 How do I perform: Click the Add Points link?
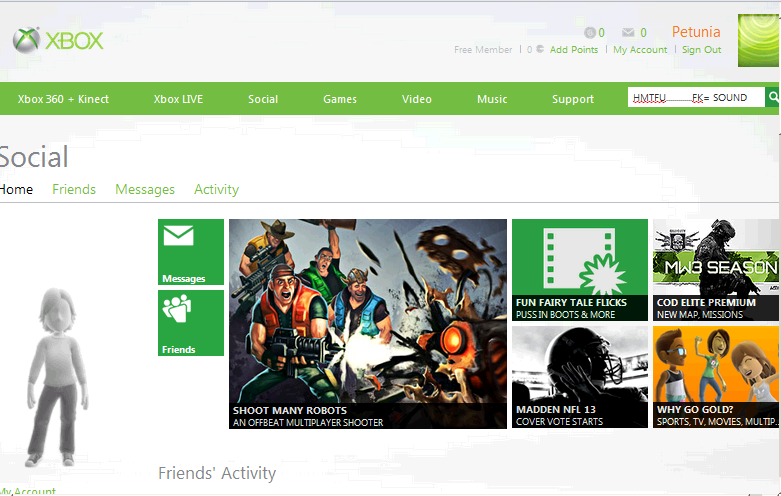[574, 50]
